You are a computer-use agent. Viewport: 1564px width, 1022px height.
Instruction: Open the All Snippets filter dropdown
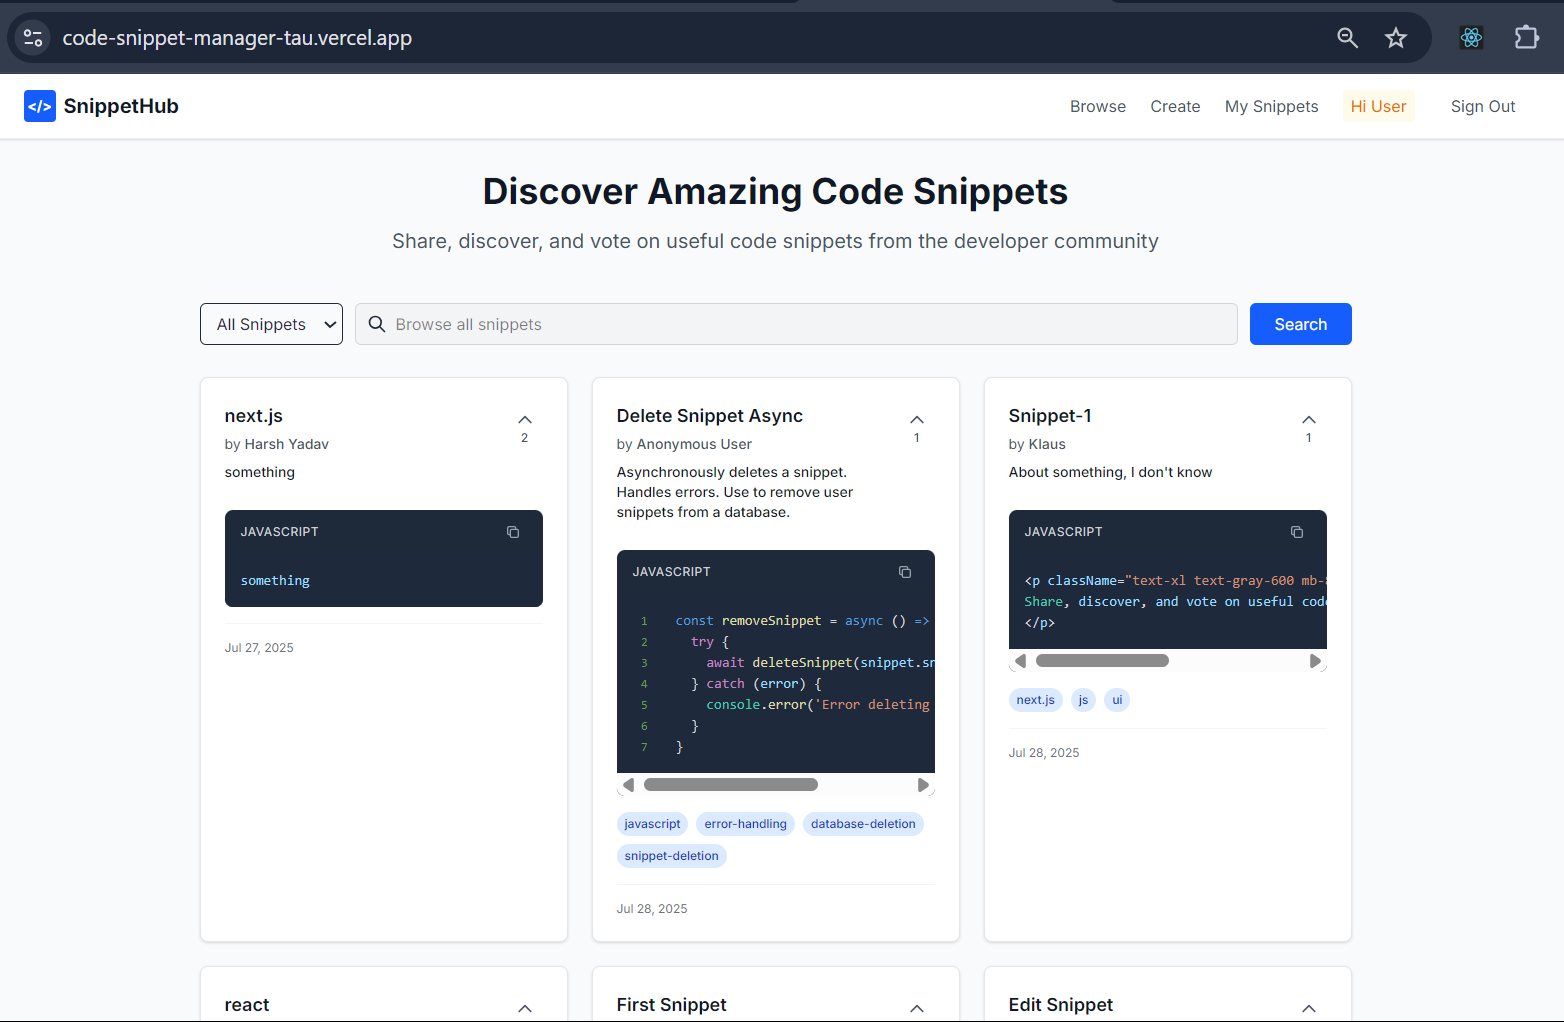tap(272, 324)
